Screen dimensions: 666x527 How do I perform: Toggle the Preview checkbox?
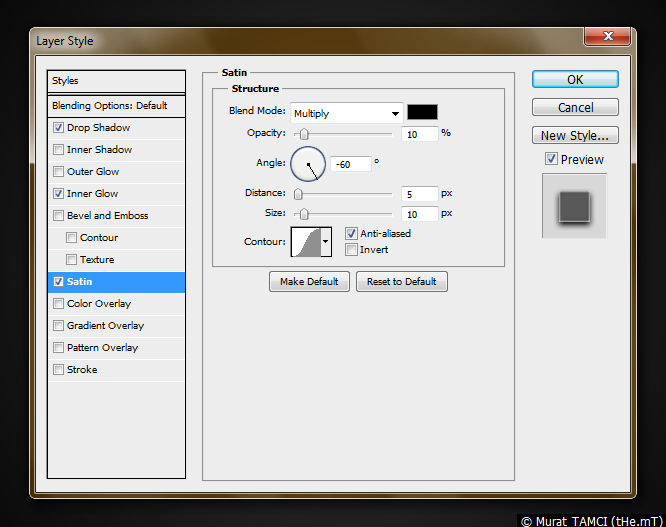pos(551,159)
